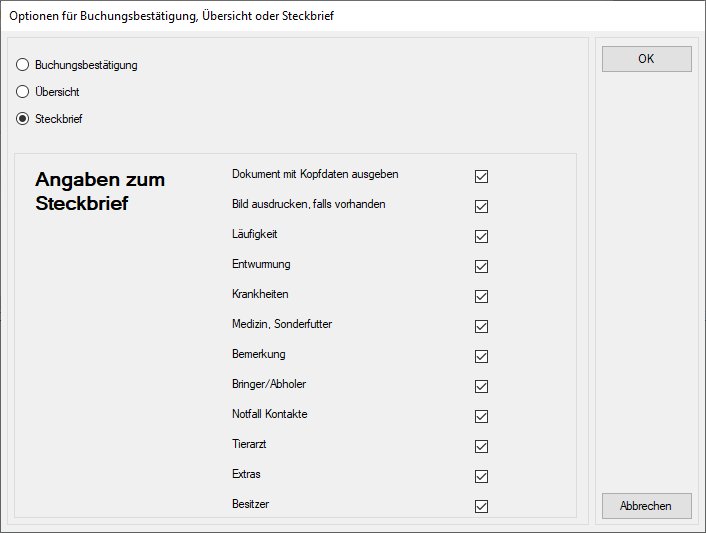Disable the Läufigkeit checkbox

481,236
